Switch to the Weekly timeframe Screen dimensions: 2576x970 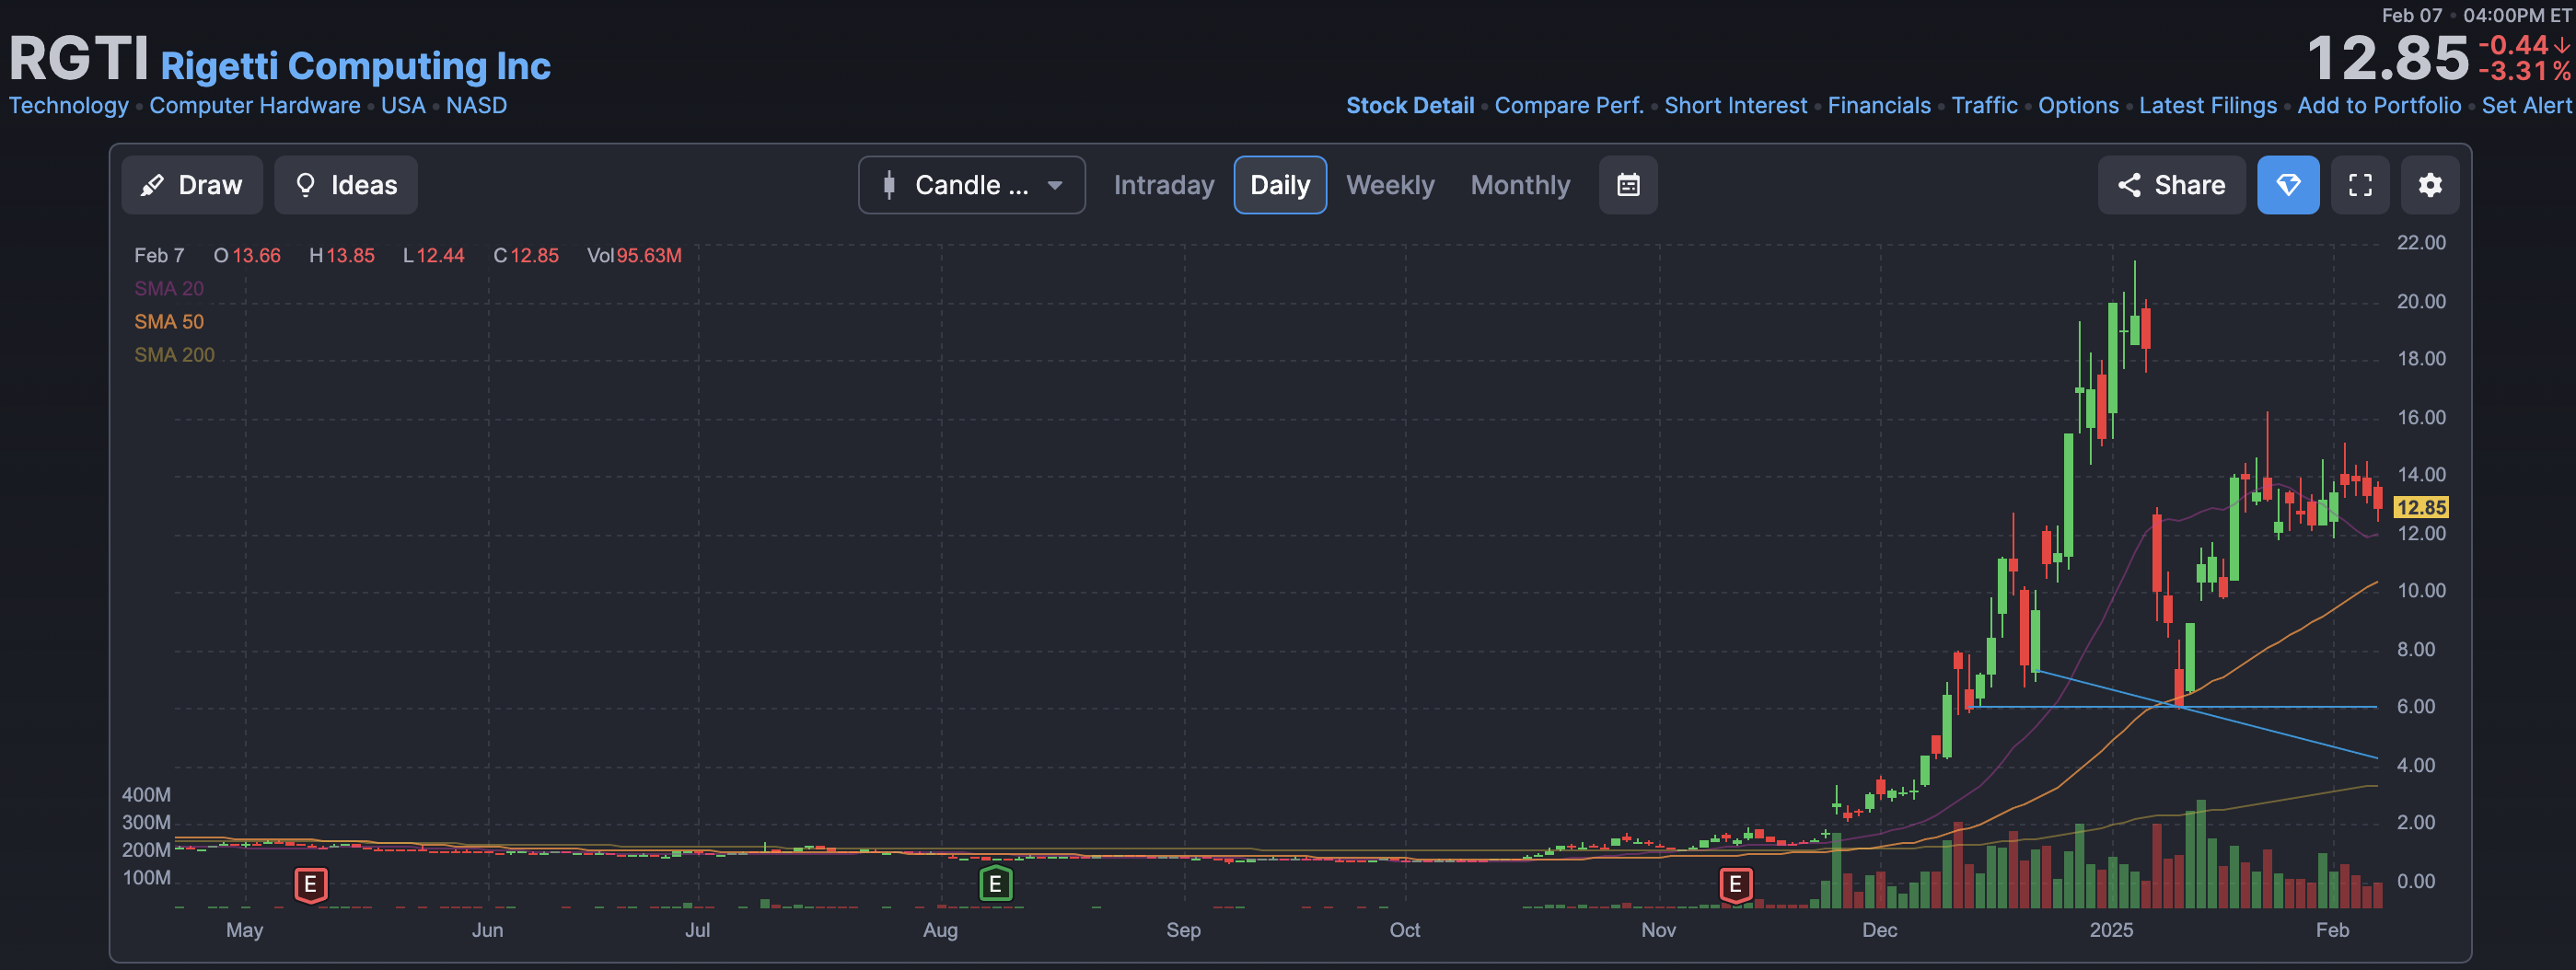[x=1390, y=185]
